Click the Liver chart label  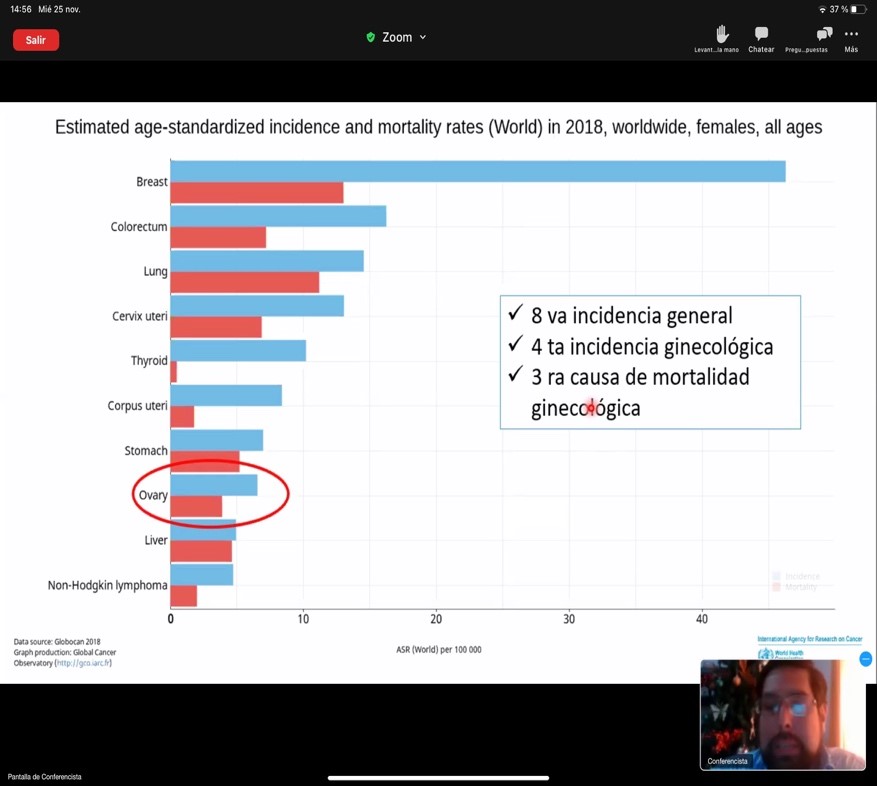click(x=156, y=540)
